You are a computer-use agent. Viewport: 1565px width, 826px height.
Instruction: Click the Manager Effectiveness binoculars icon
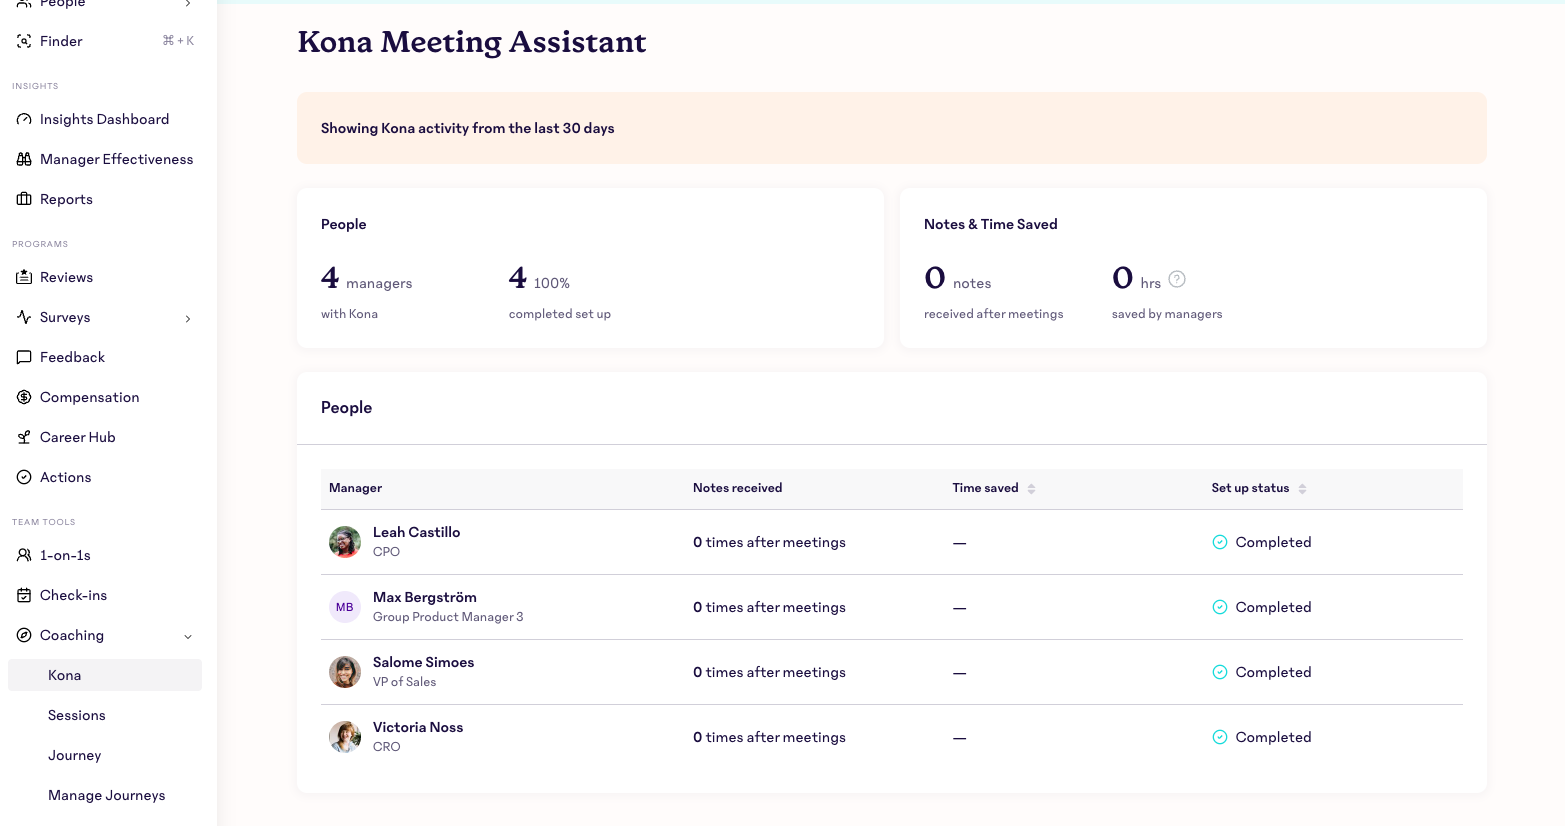tap(24, 159)
